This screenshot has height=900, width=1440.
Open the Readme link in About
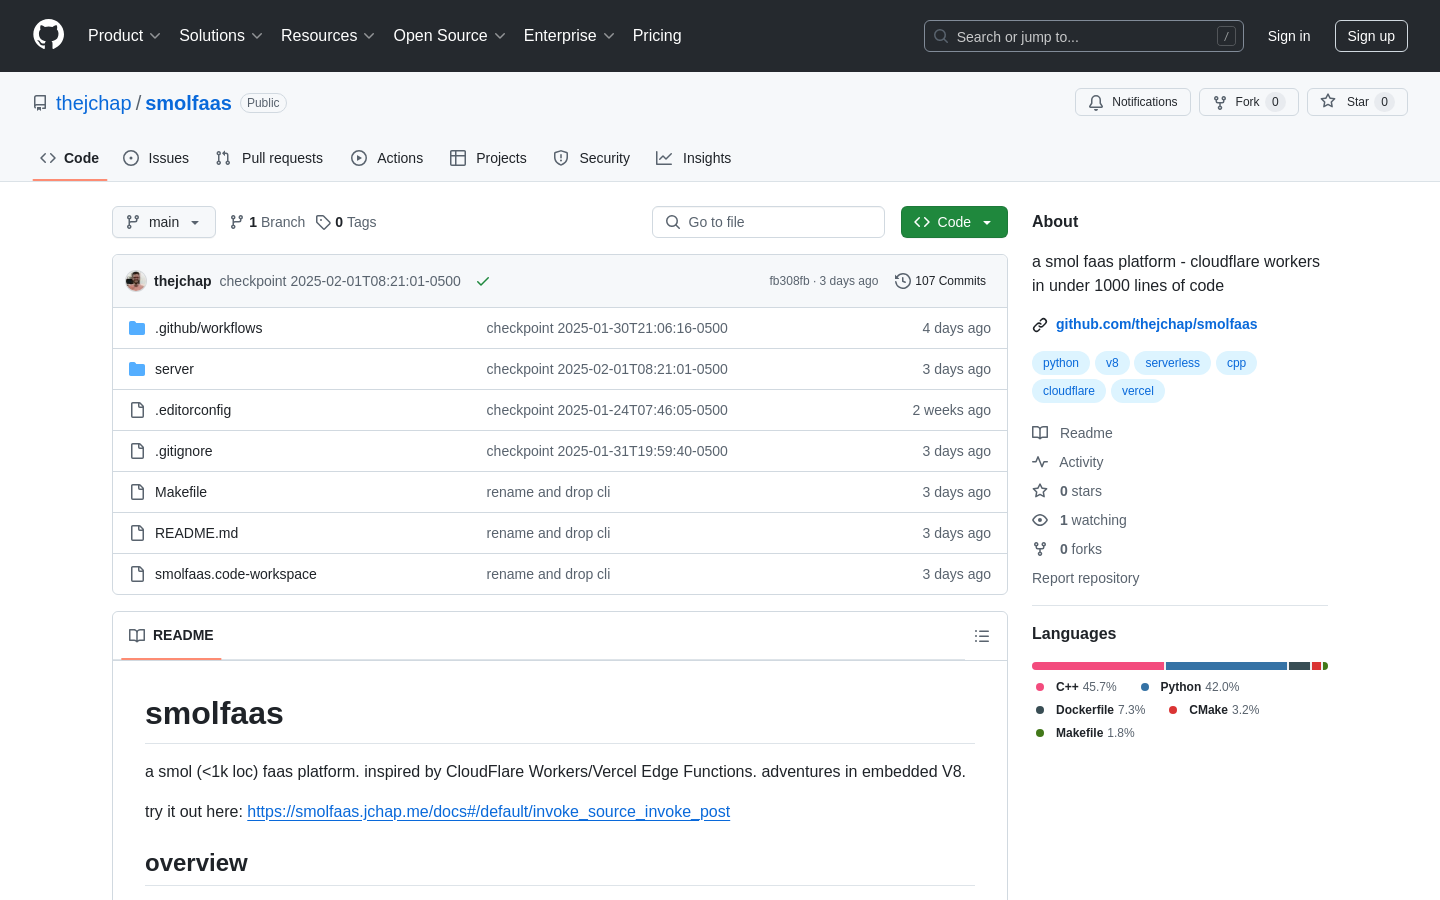pos(1073,433)
